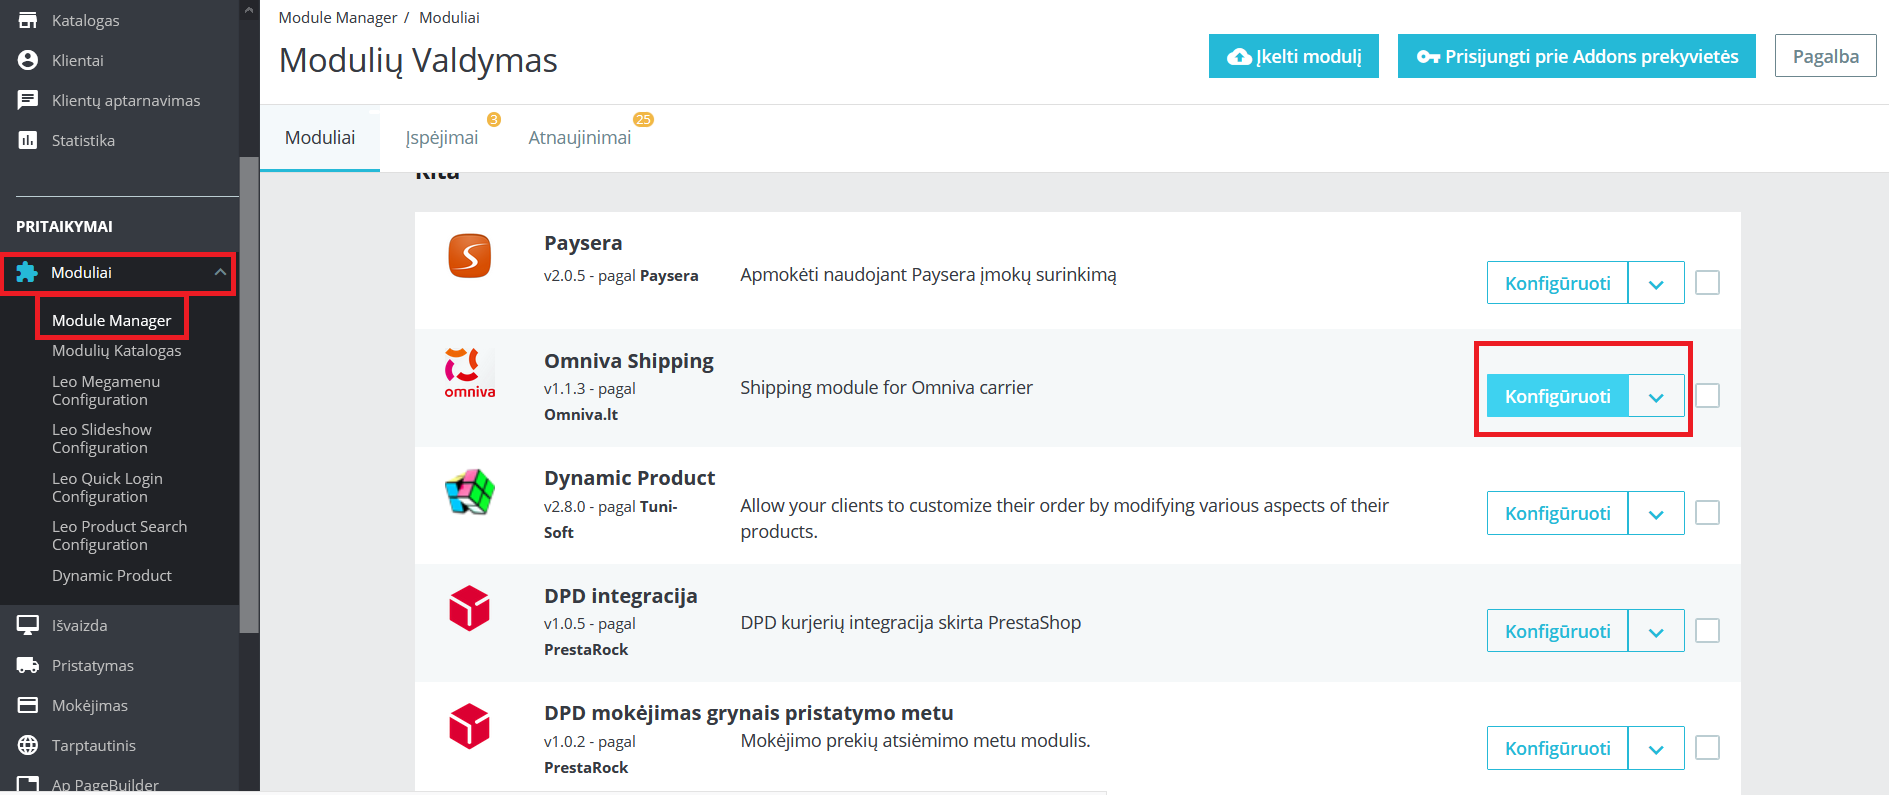Click the Mokėjimas credit card icon
The height and width of the screenshot is (795, 1889).
click(x=28, y=705)
